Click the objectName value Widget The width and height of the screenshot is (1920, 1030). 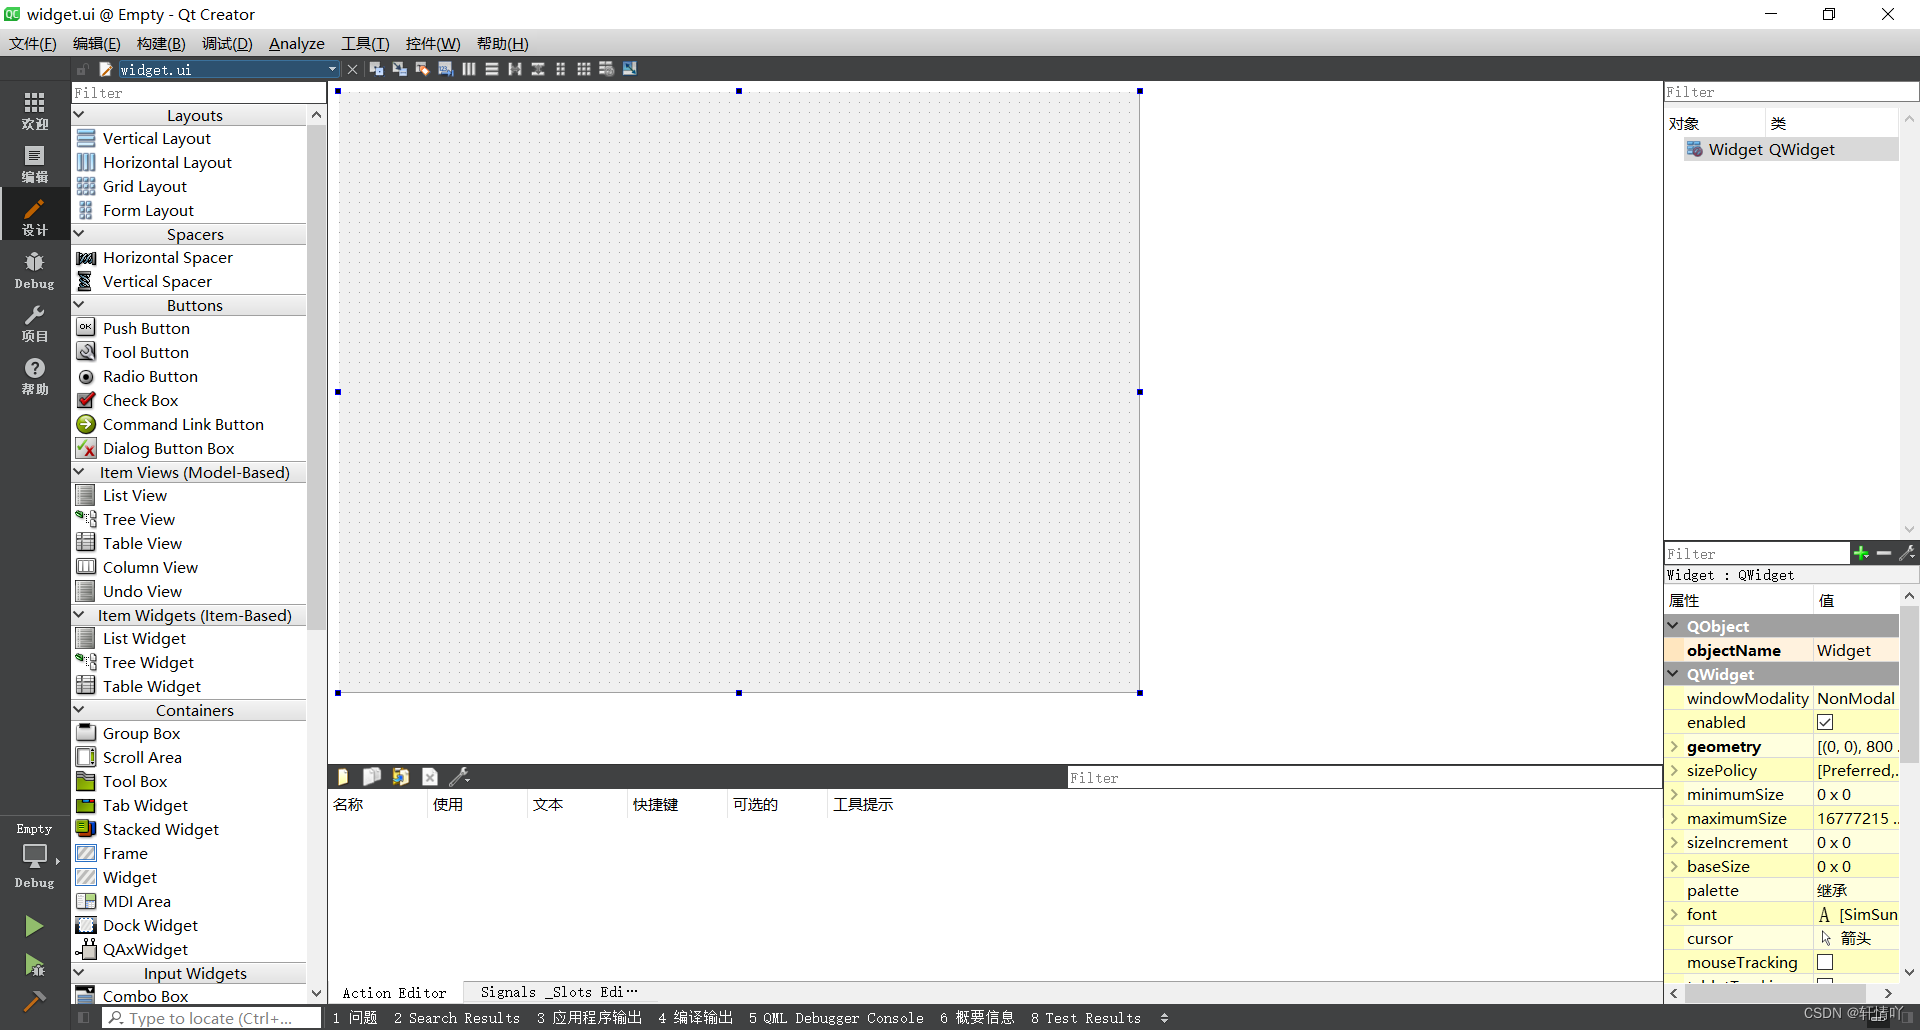pyautogui.click(x=1856, y=650)
